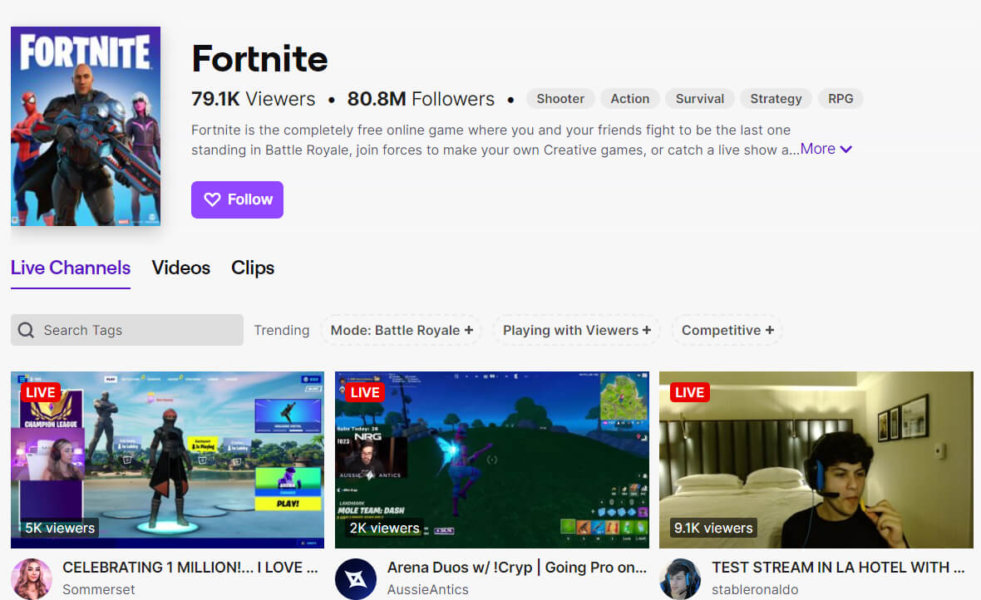Open AussieAntics channel avatar icon

pos(355,579)
